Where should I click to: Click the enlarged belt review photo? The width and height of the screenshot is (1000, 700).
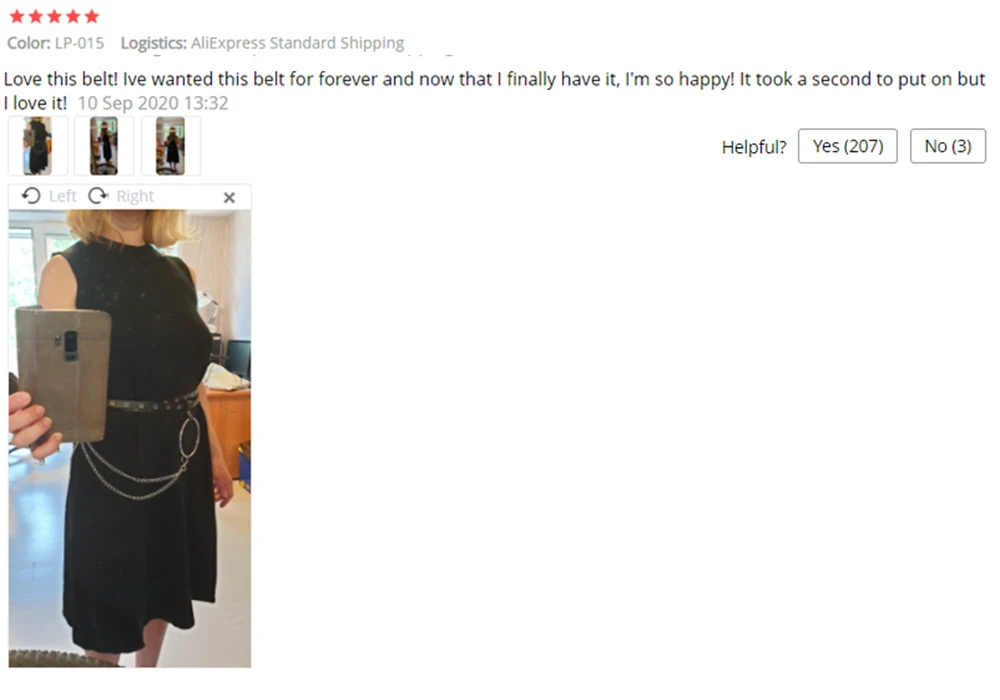tap(129, 439)
